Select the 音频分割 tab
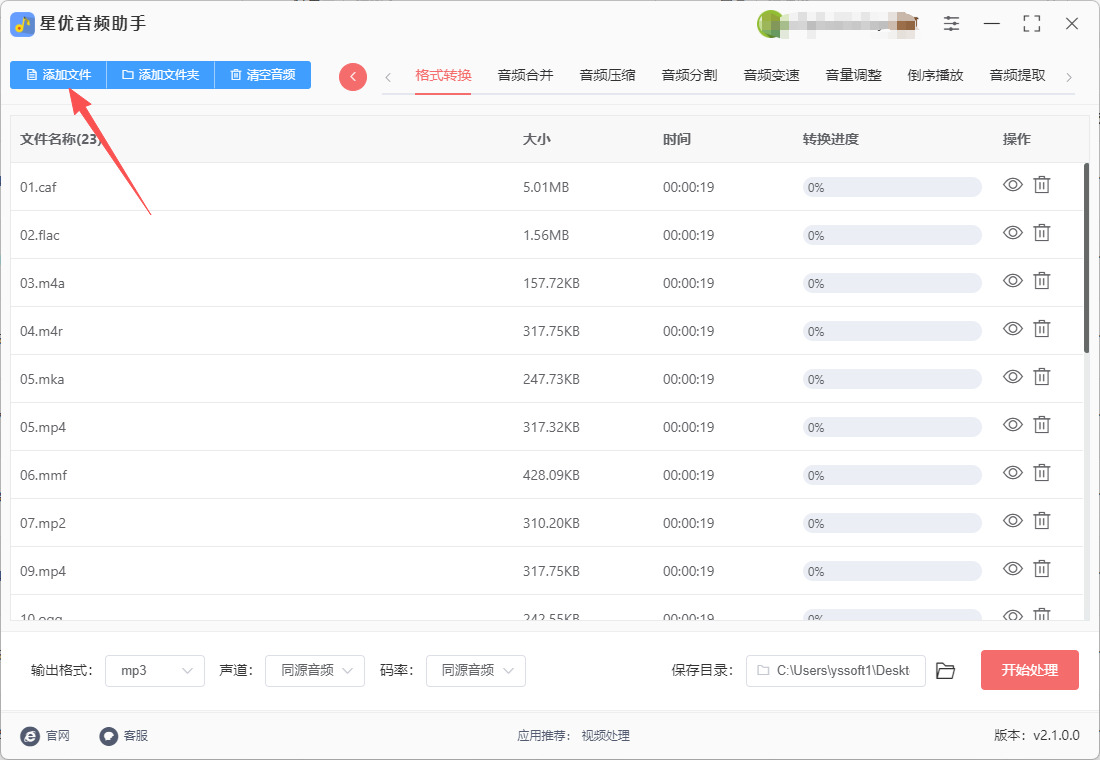Screen dimensions: 1100x760 pyautogui.click(x=689, y=75)
